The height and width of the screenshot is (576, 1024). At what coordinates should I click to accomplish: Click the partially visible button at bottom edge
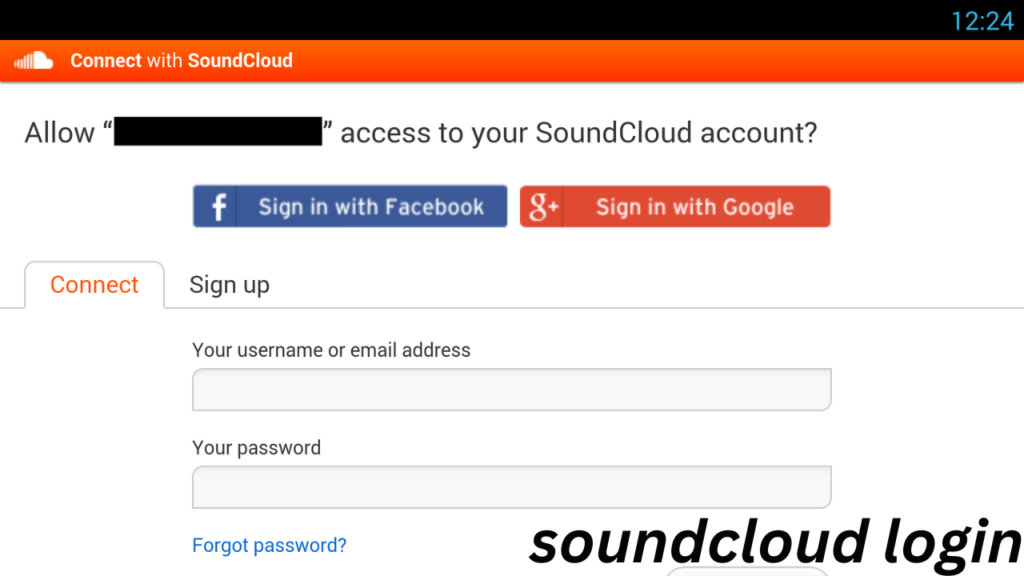point(747,571)
